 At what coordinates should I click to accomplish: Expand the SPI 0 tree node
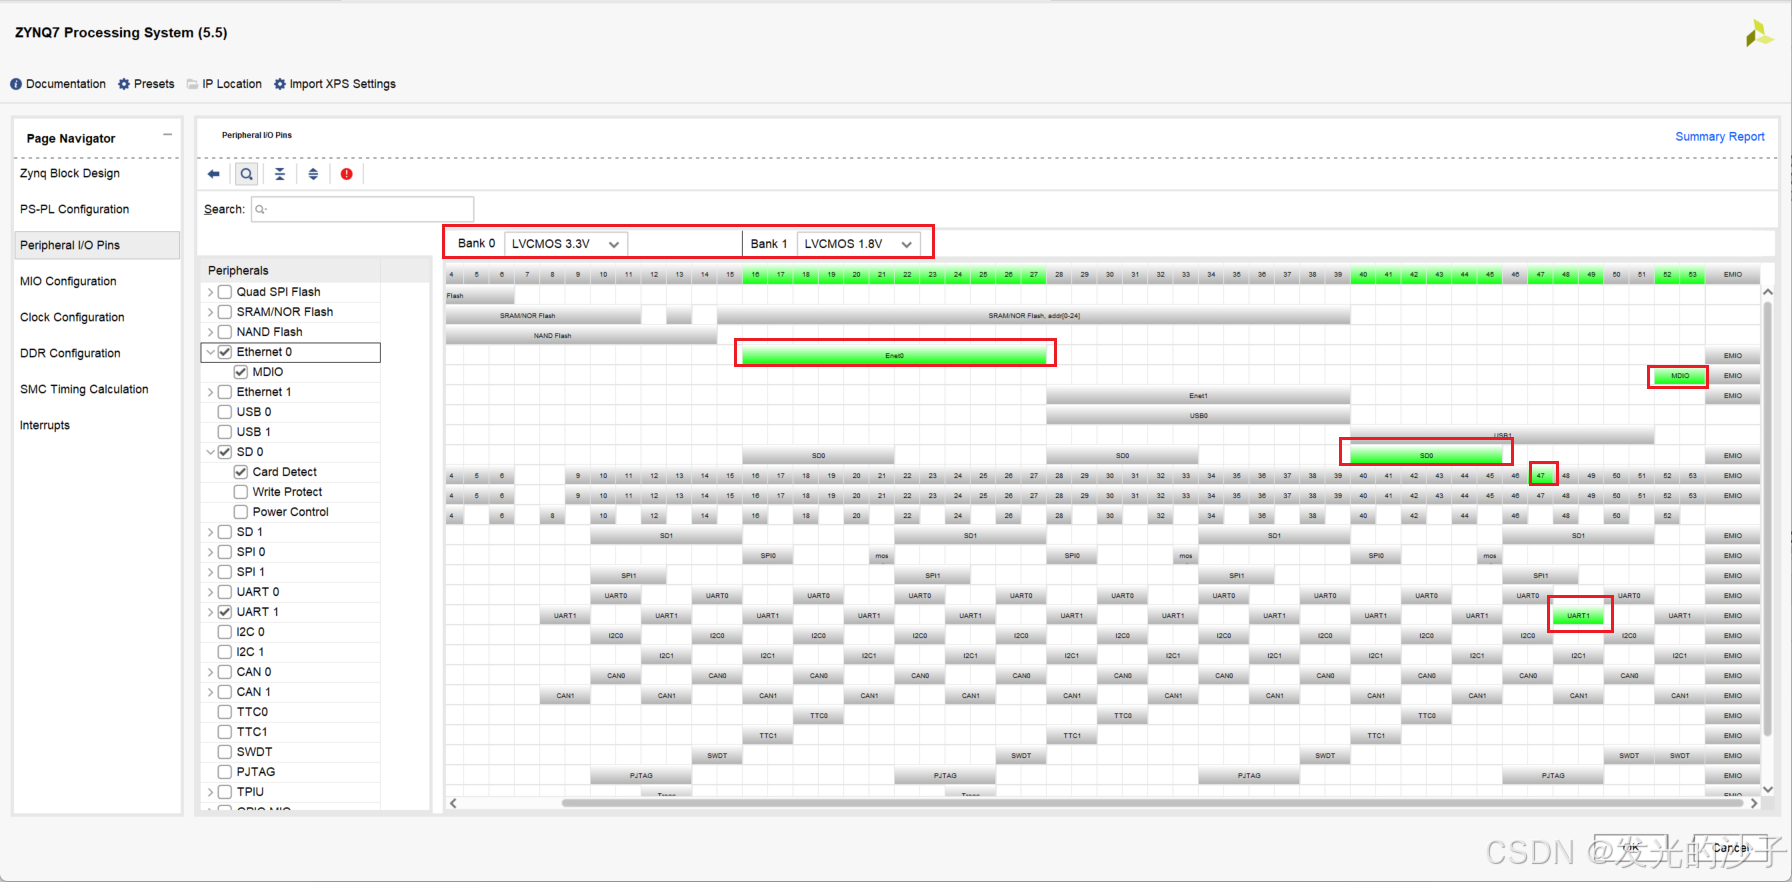point(210,552)
